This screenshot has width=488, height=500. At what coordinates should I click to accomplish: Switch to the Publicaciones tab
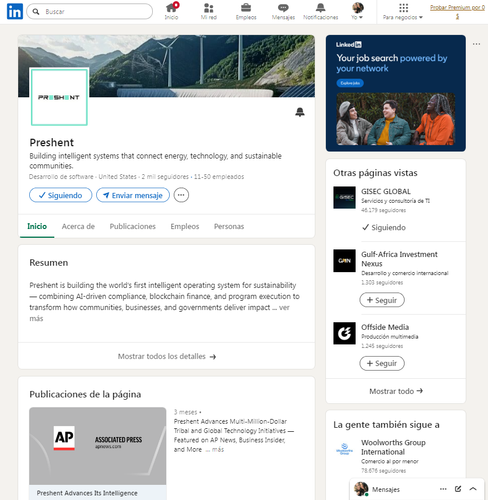133,226
